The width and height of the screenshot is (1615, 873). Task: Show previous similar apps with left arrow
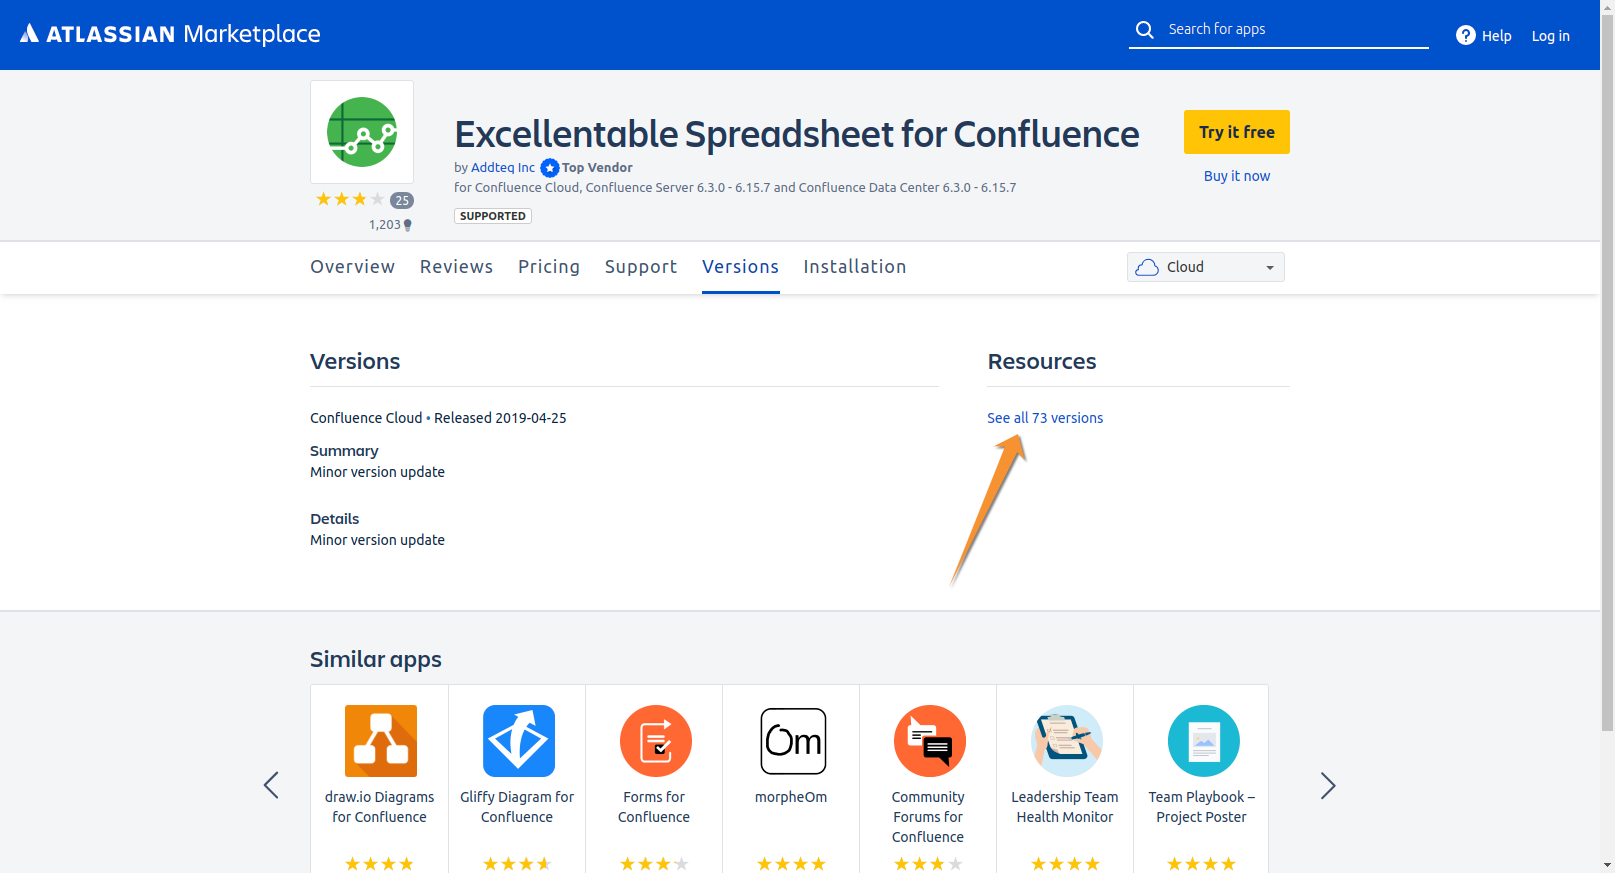point(271,785)
